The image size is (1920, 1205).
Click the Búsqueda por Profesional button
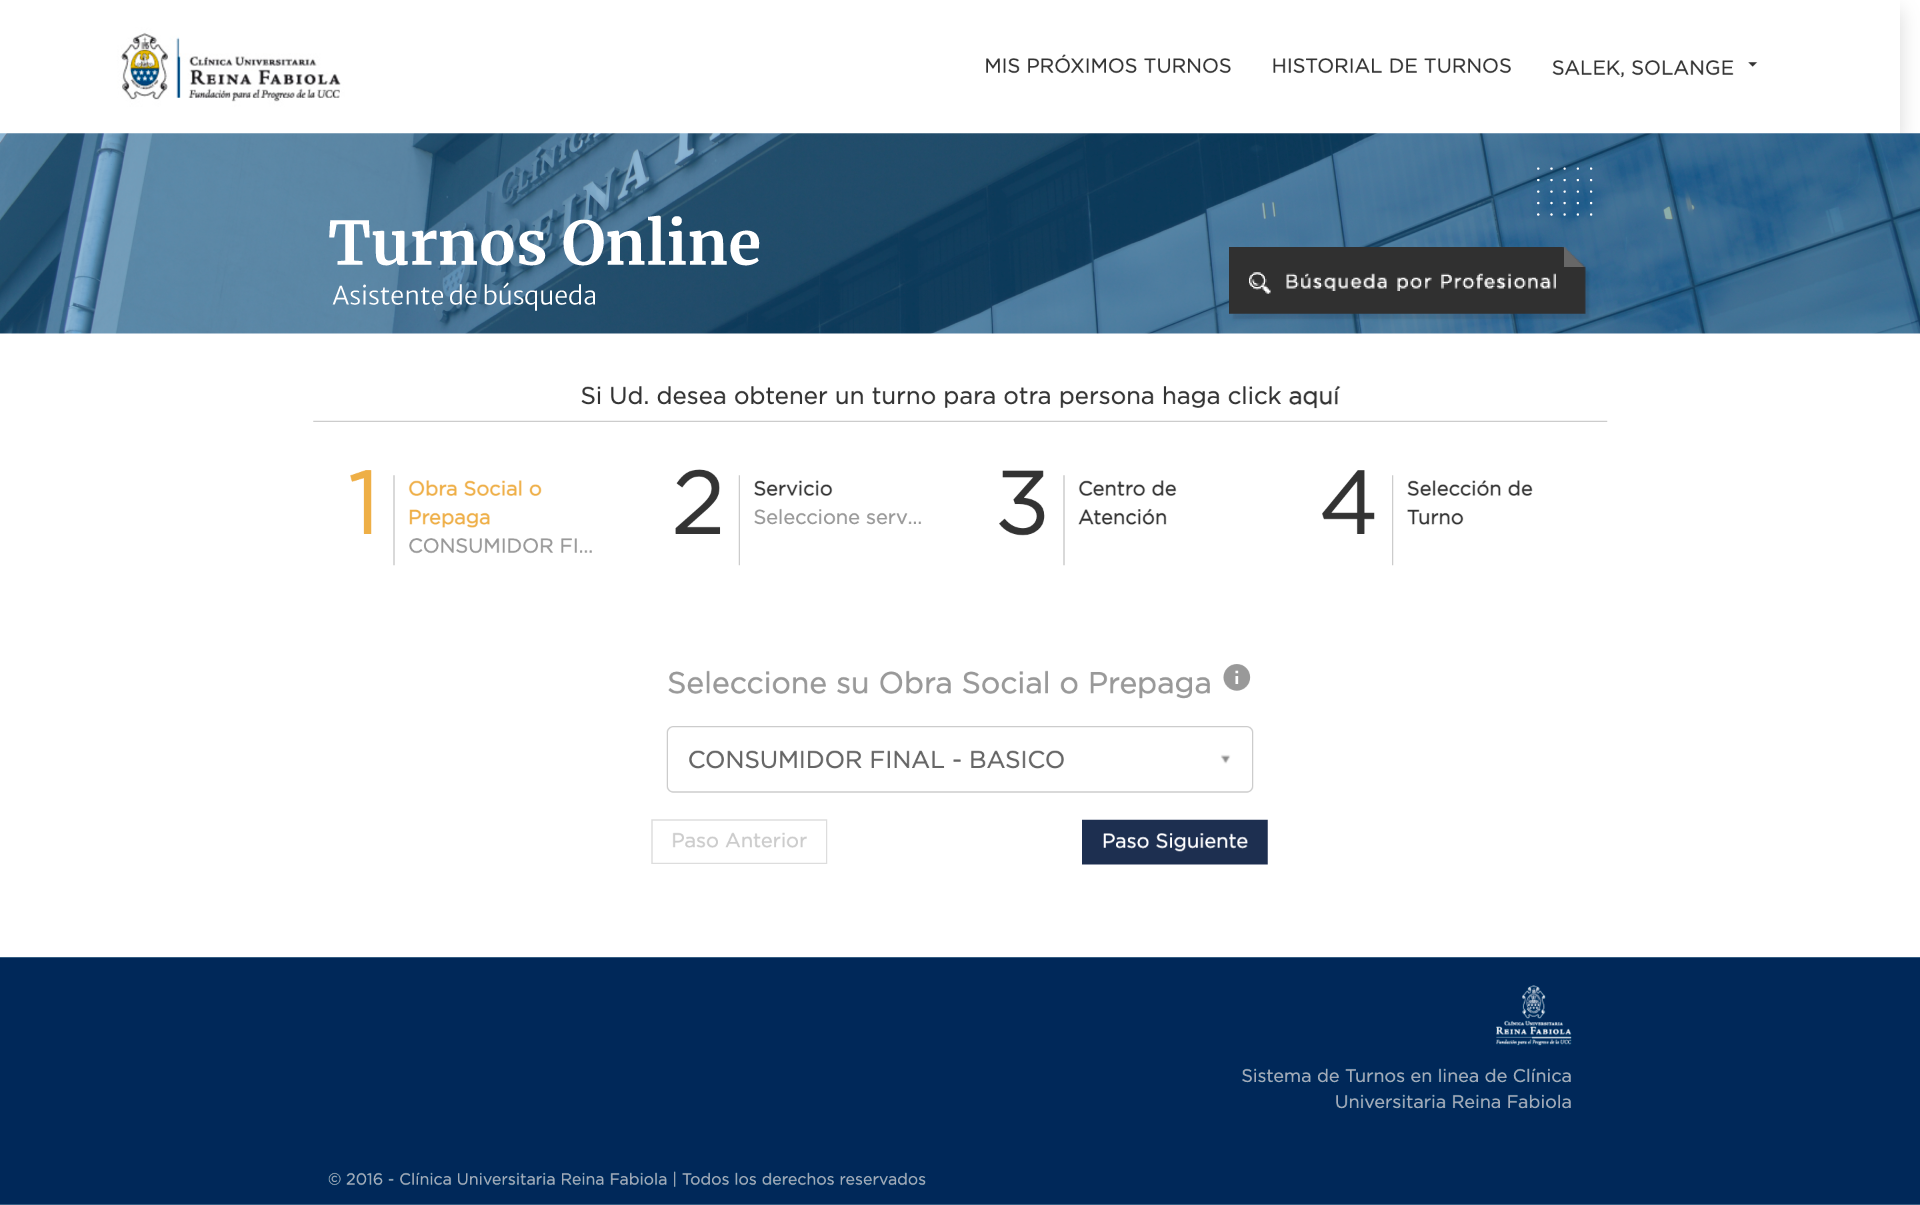1406,281
